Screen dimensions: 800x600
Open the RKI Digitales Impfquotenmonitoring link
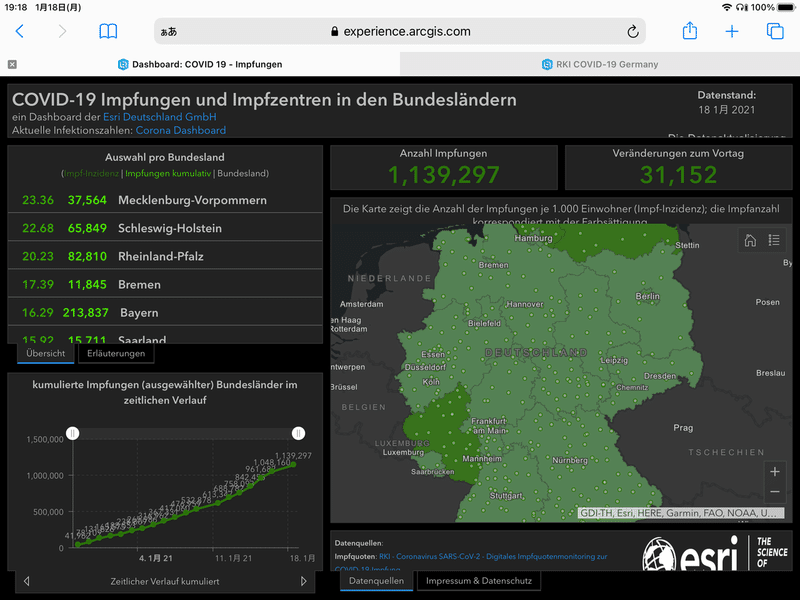click(x=493, y=557)
